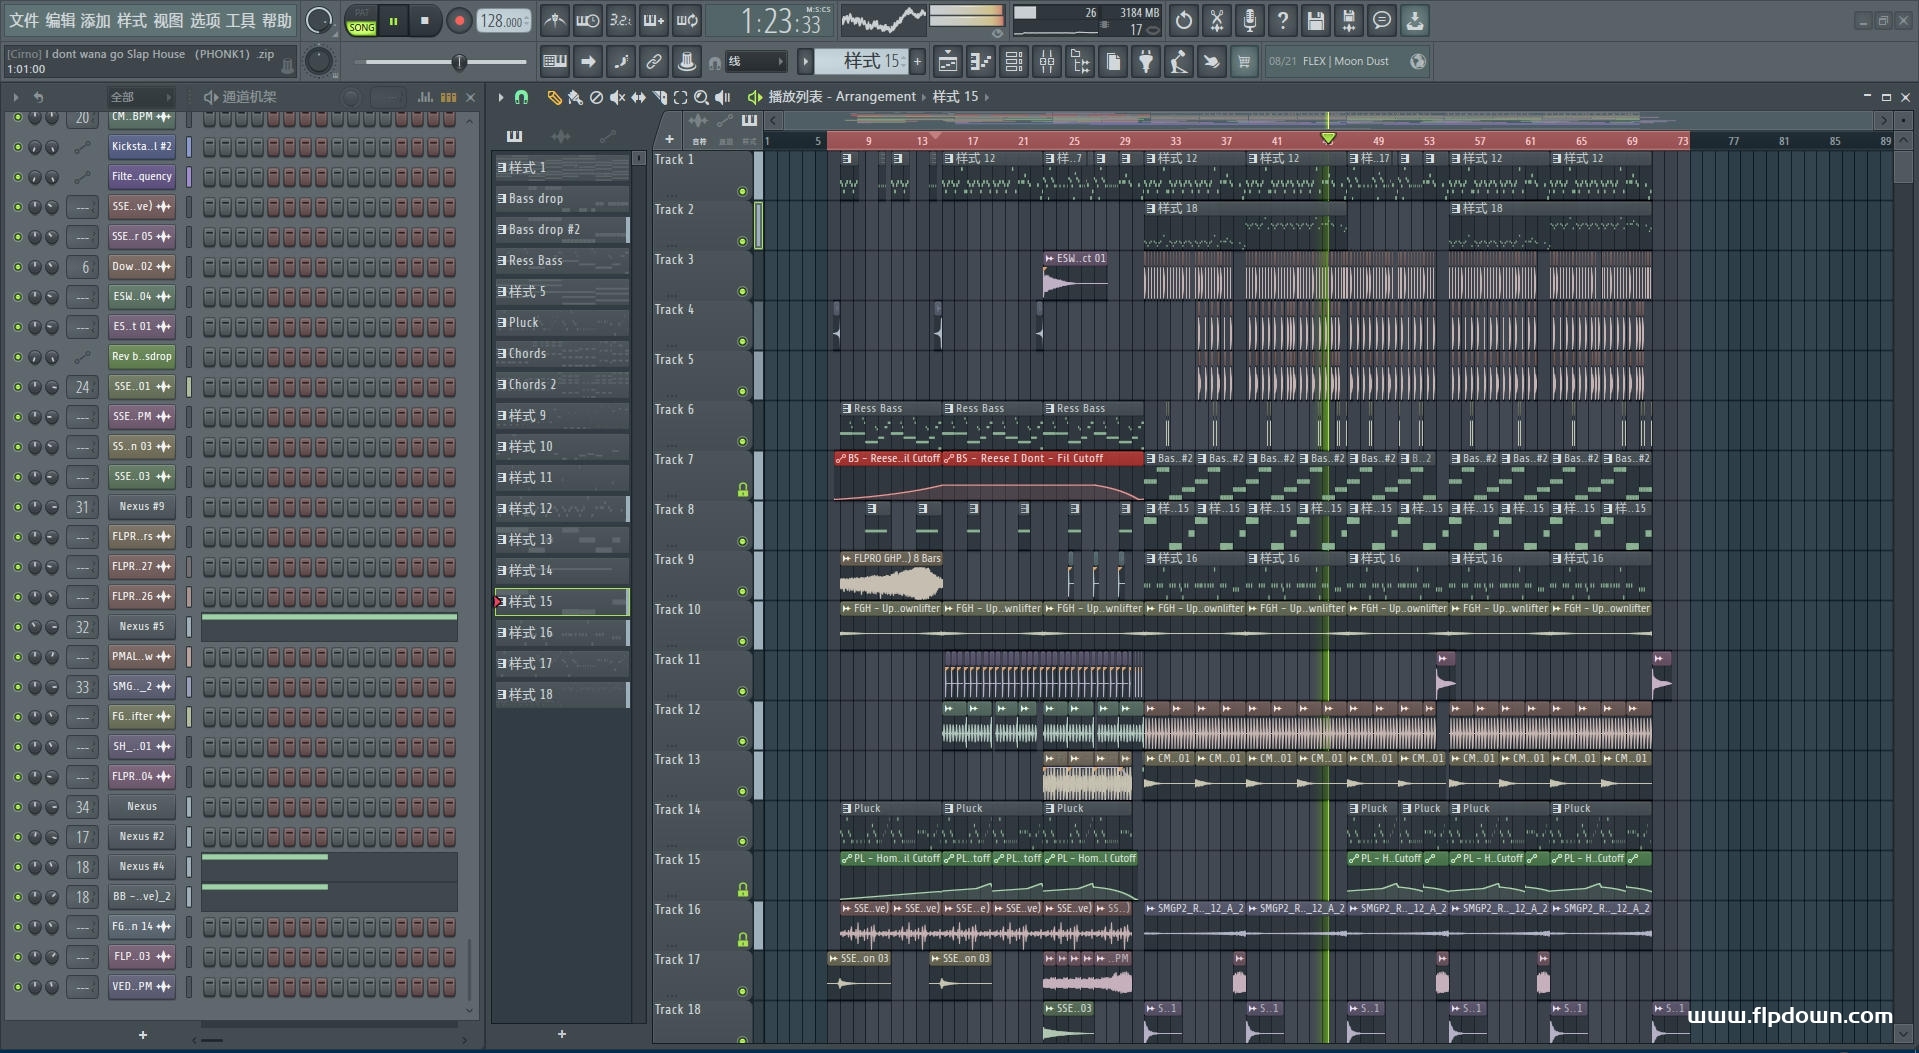Open the 全部 channel filter dropdown

(140, 97)
